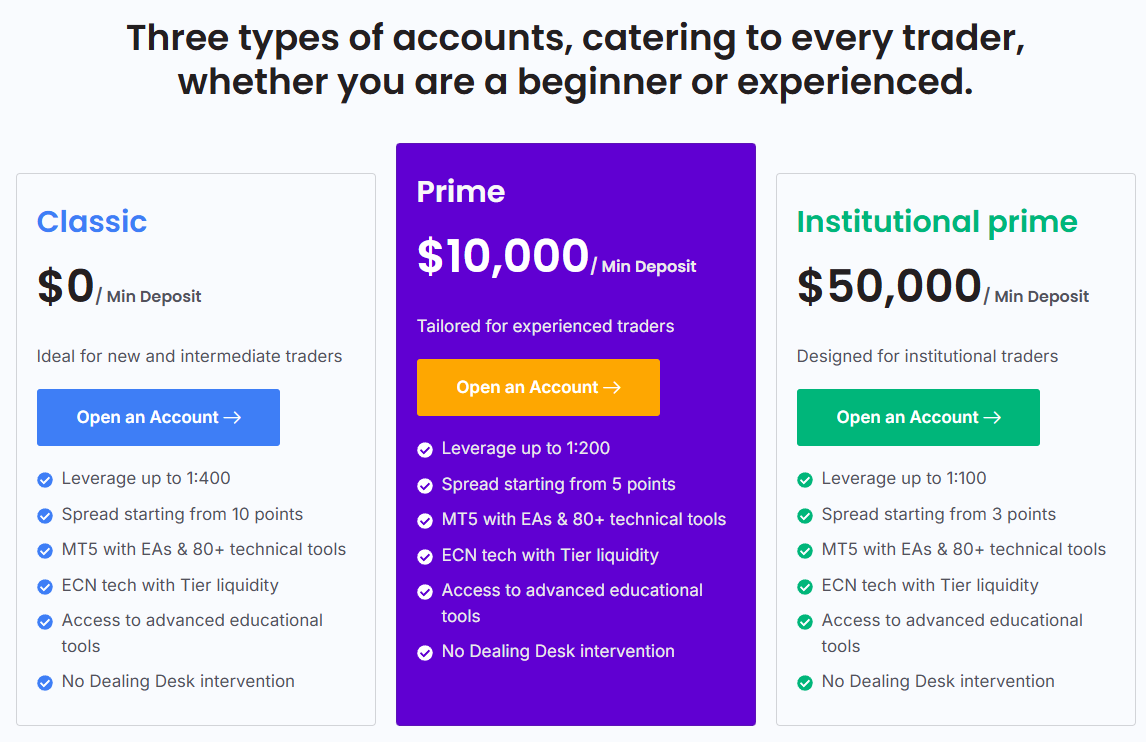Click the Classic ECN tech checkmark icon
Screen dimensions: 1146x742
45,587
